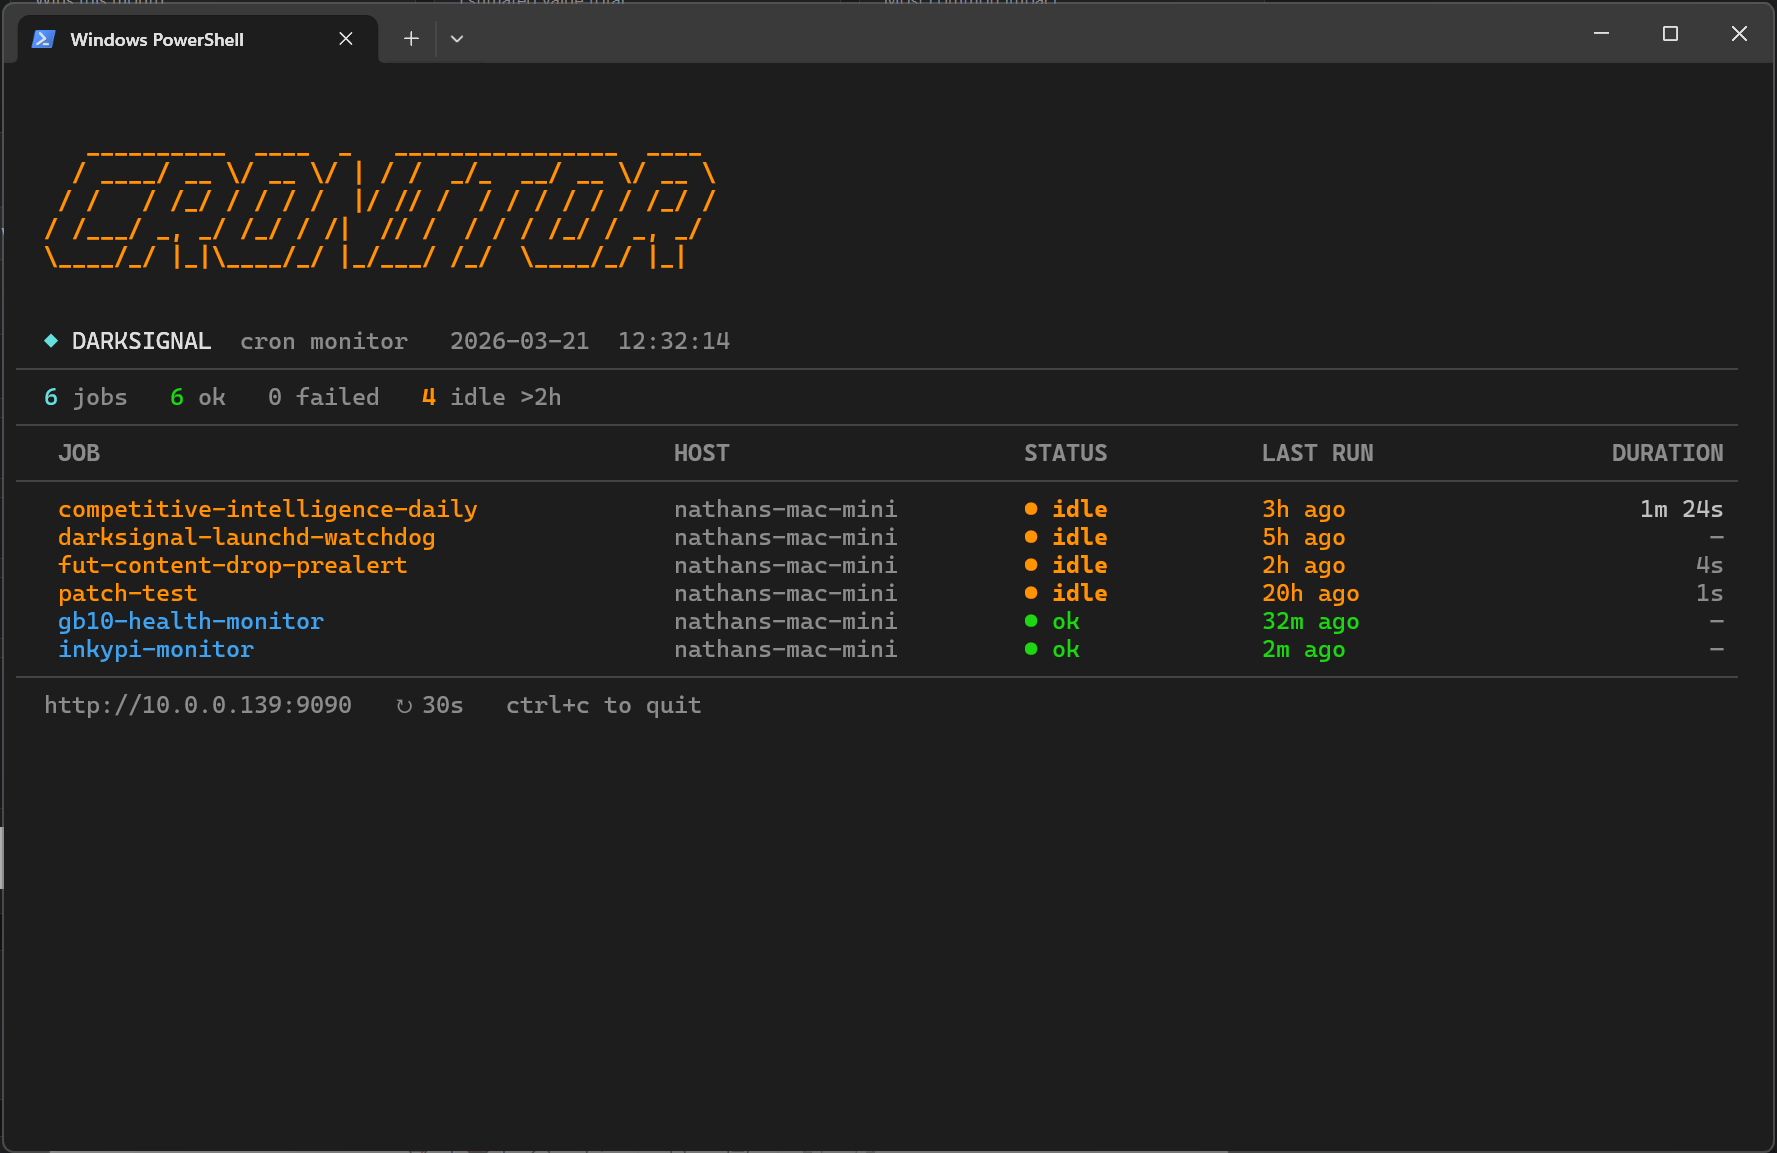Click the time 12:32:14
1777x1153 pixels.
point(674,341)
